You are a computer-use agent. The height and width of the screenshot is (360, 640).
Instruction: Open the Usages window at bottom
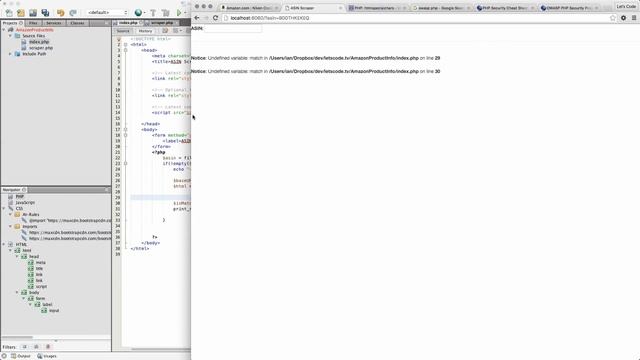click(47, 356)
